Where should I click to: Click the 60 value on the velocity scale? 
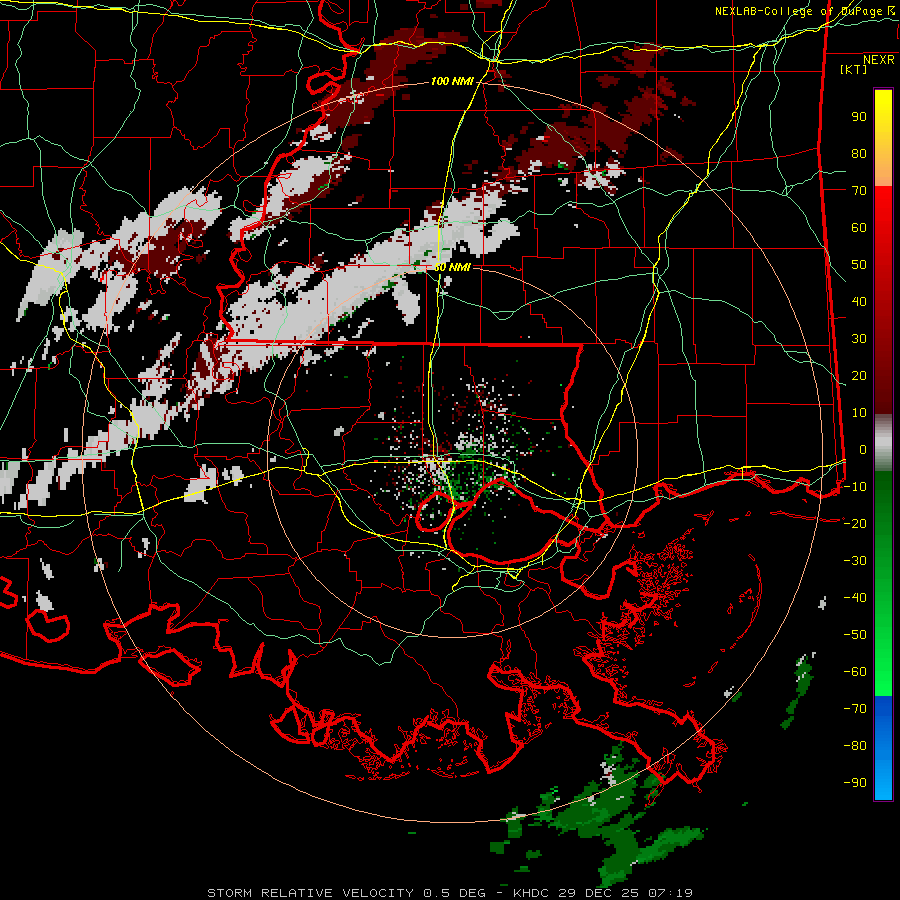(859, 227)
